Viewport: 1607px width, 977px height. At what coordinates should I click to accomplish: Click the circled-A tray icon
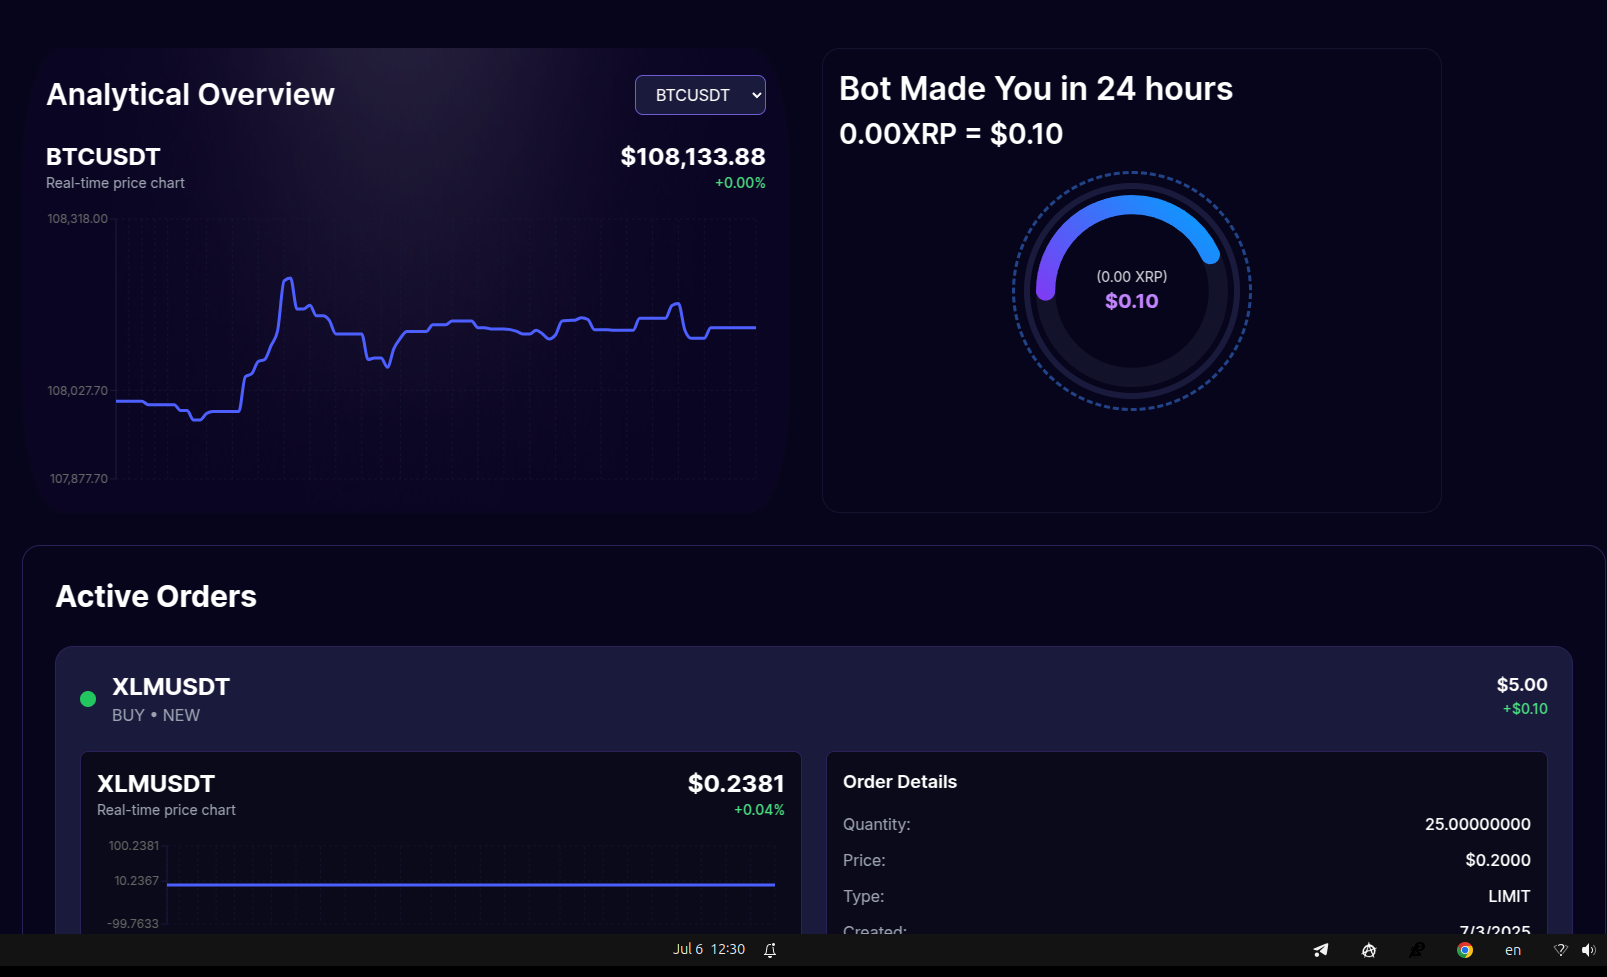[x=1369, y=950]
